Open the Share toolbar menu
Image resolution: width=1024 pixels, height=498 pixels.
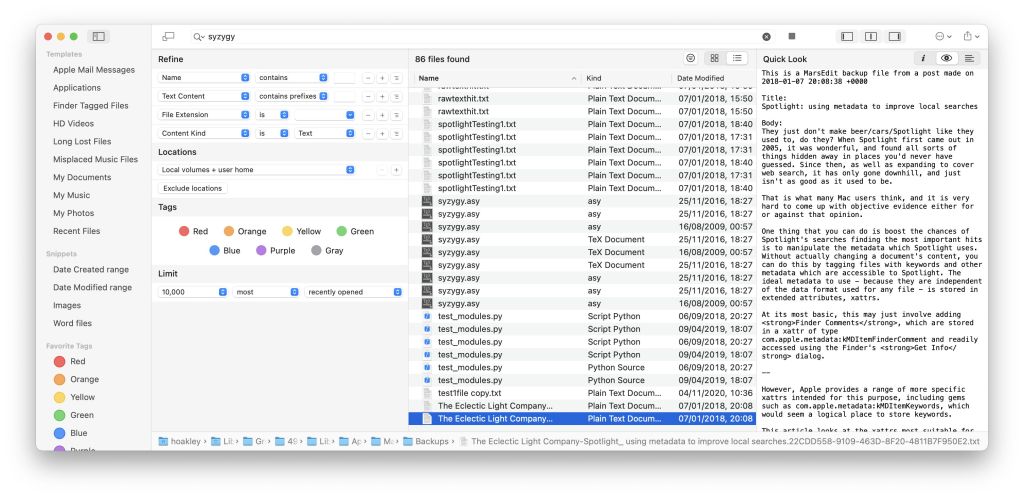click(971, 36)
